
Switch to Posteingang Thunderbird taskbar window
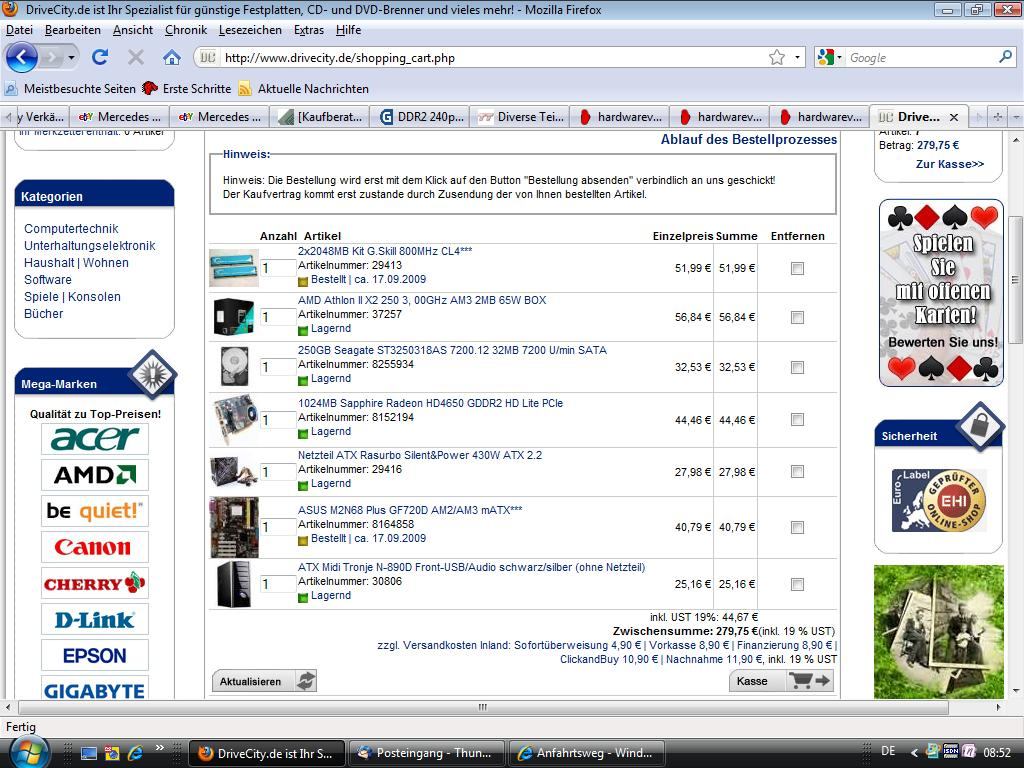pyautogui.click(x=426, y=753)
